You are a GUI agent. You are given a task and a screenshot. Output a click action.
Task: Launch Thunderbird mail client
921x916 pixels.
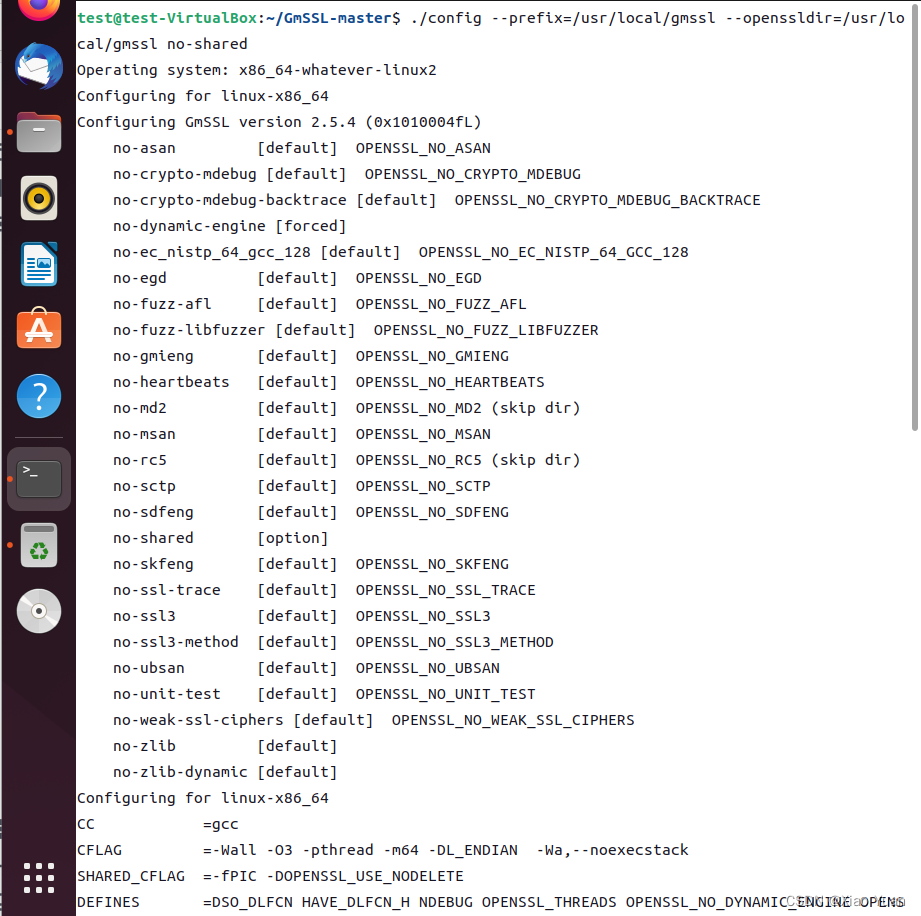(39, 66)
